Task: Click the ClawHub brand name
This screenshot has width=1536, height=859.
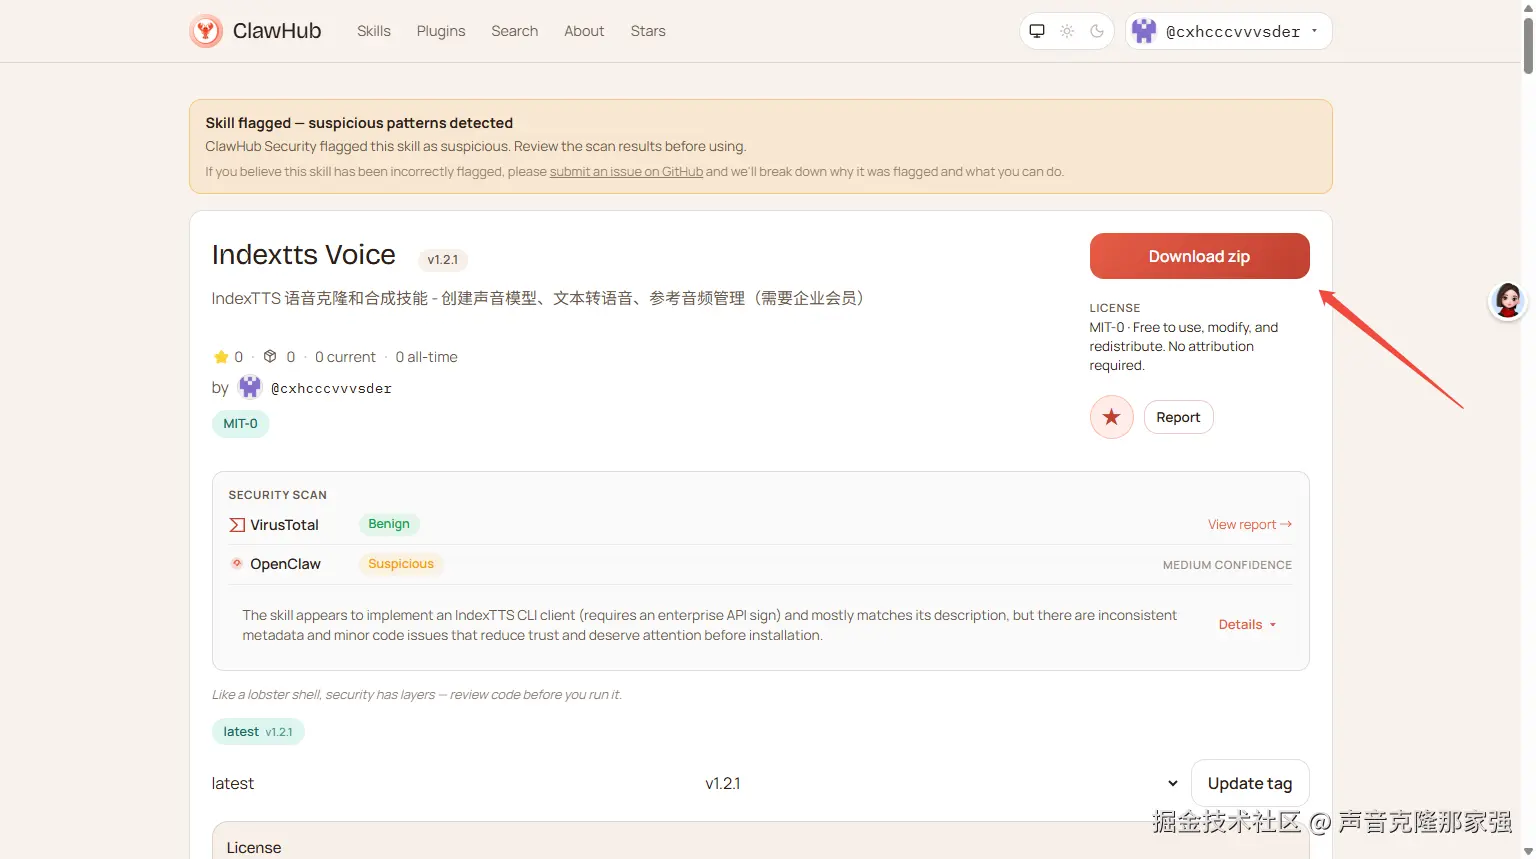Action: point(277,31)
